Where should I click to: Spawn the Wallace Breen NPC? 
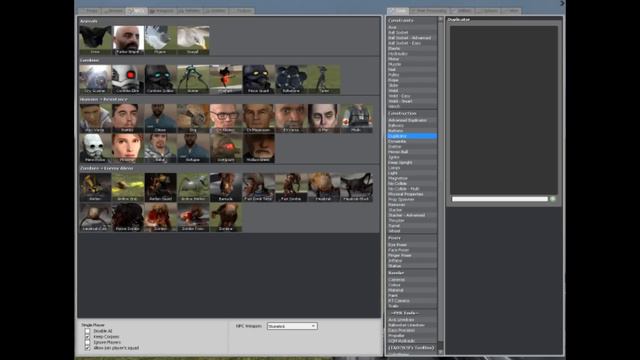pos(258,148)
